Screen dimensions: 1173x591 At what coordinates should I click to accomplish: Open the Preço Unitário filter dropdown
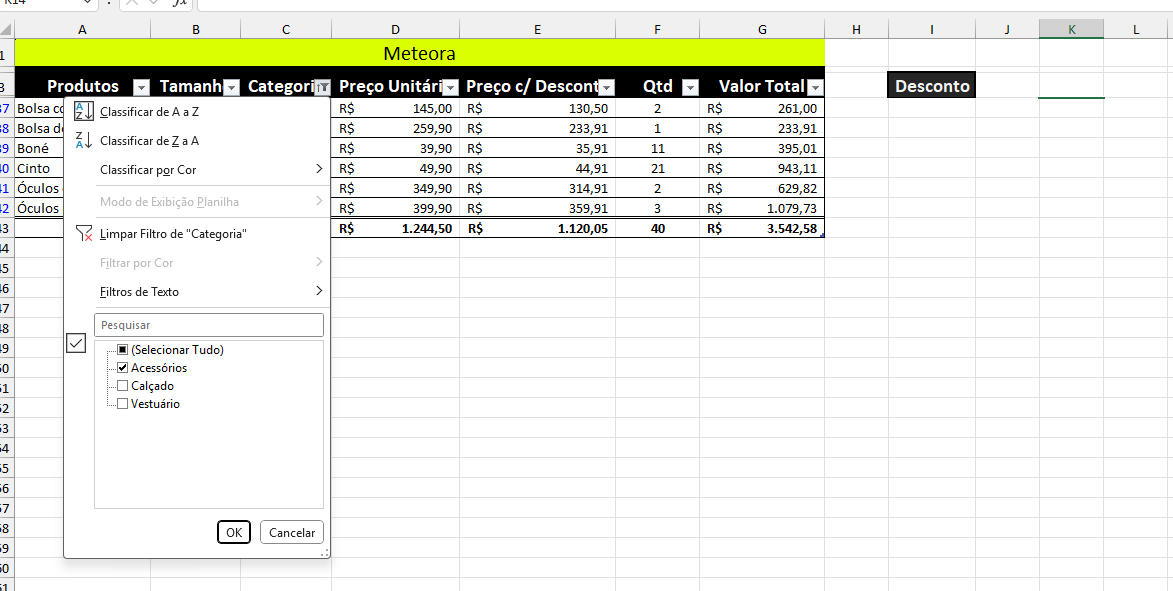tap(450, 88)
